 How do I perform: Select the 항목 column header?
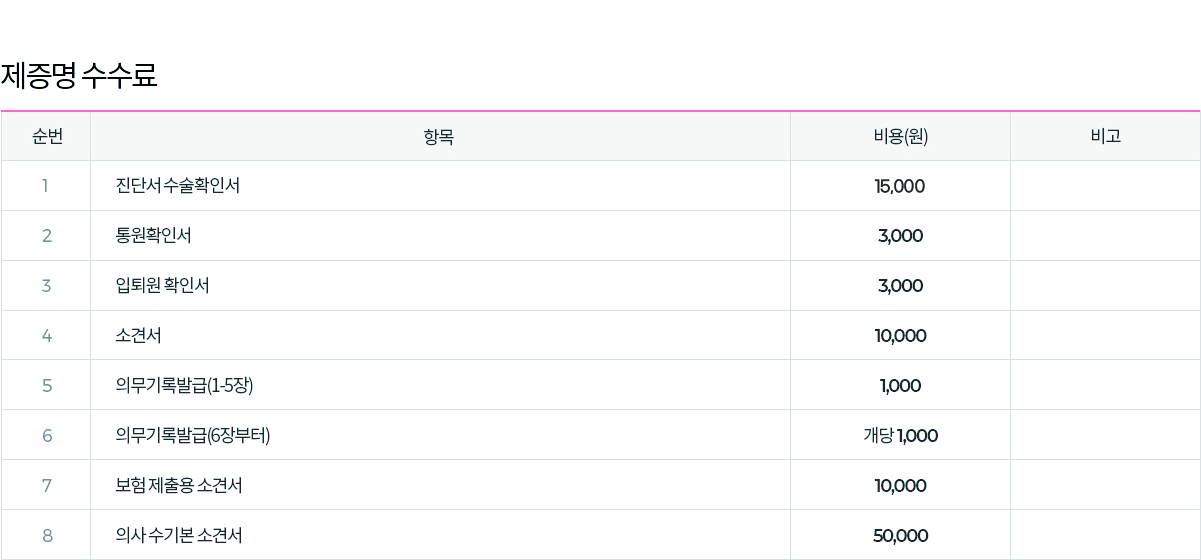tap(439, 137)
